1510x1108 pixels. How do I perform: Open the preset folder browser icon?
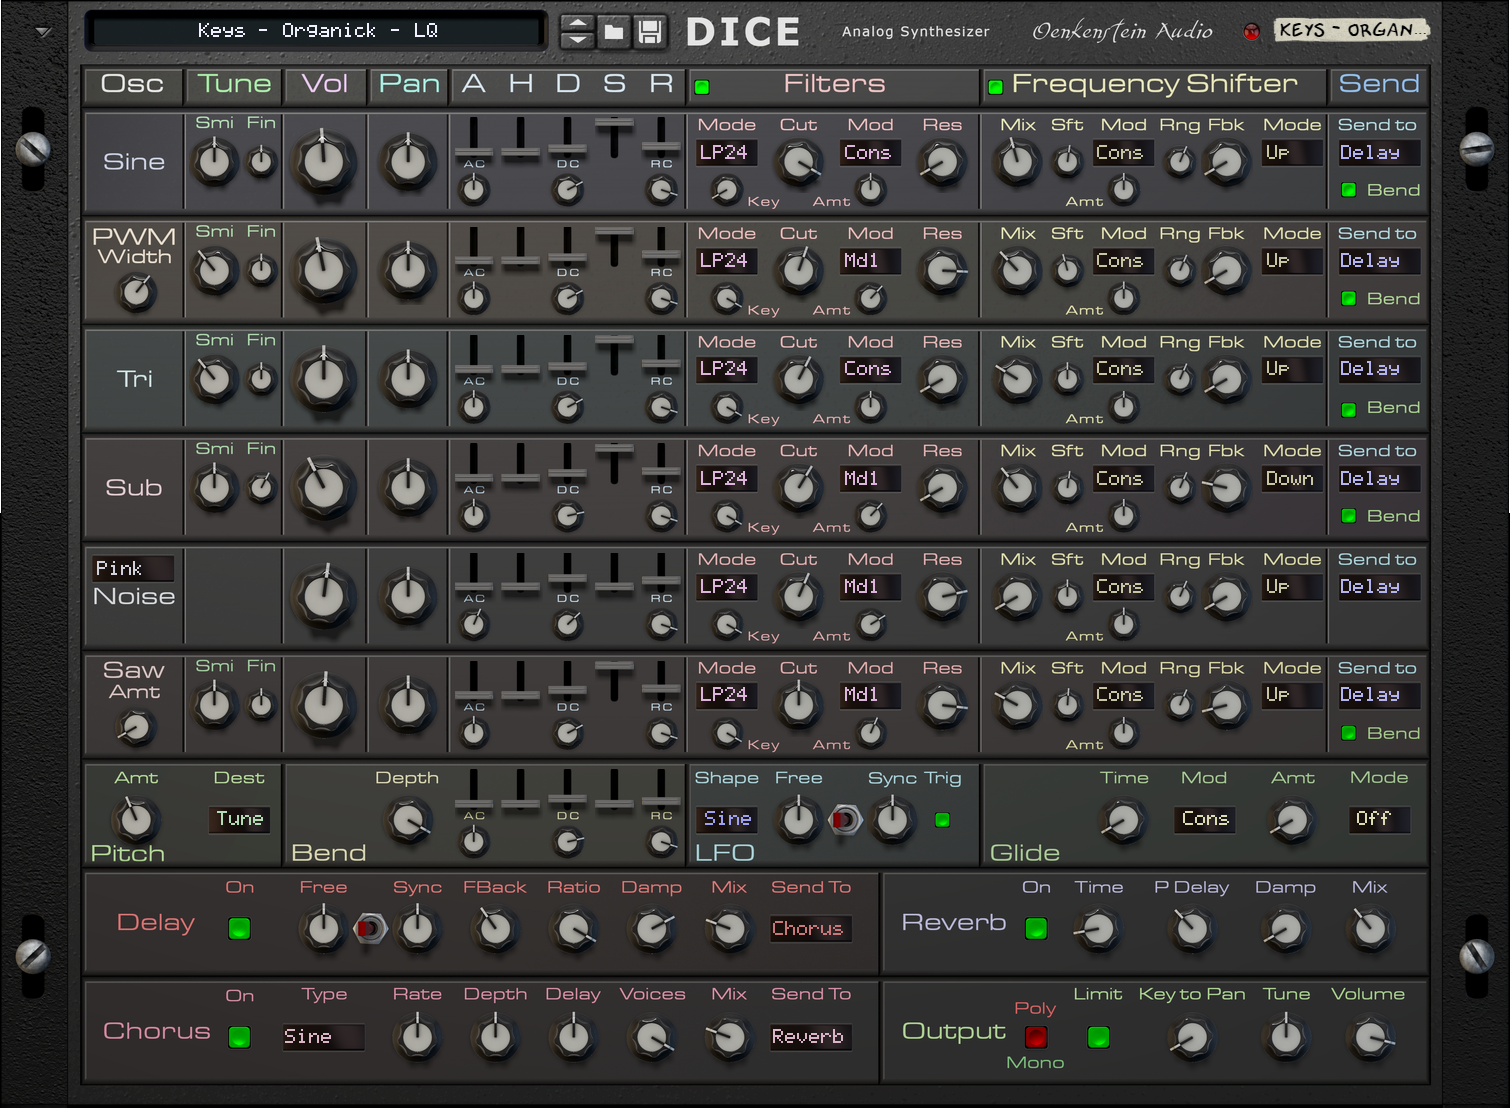(x=614, y=32)
